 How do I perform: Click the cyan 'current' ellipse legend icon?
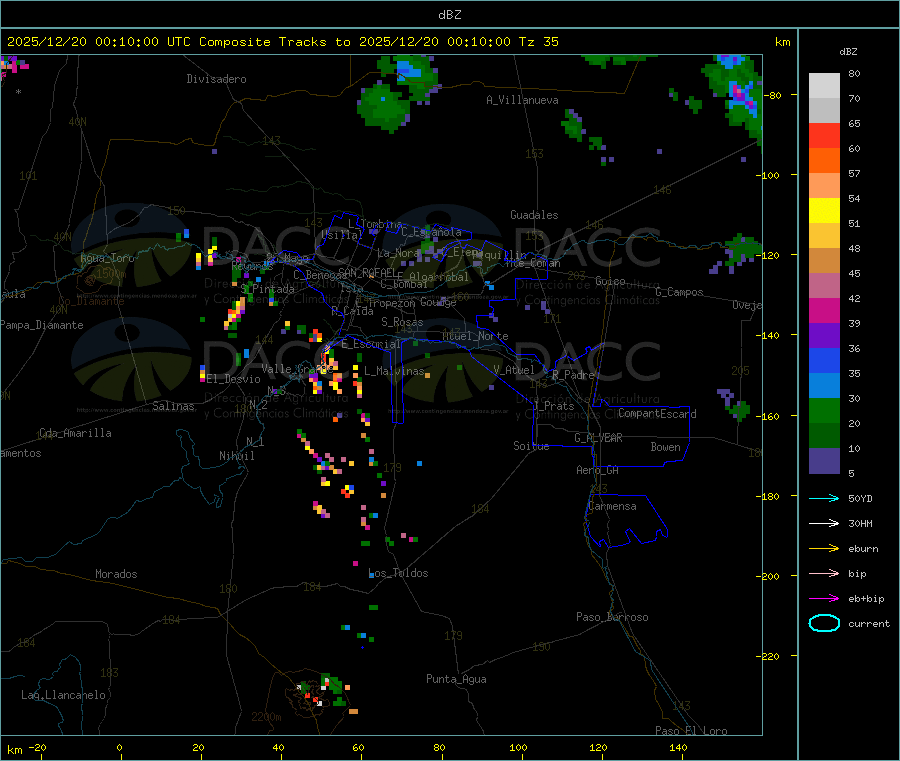click(824, 623)
